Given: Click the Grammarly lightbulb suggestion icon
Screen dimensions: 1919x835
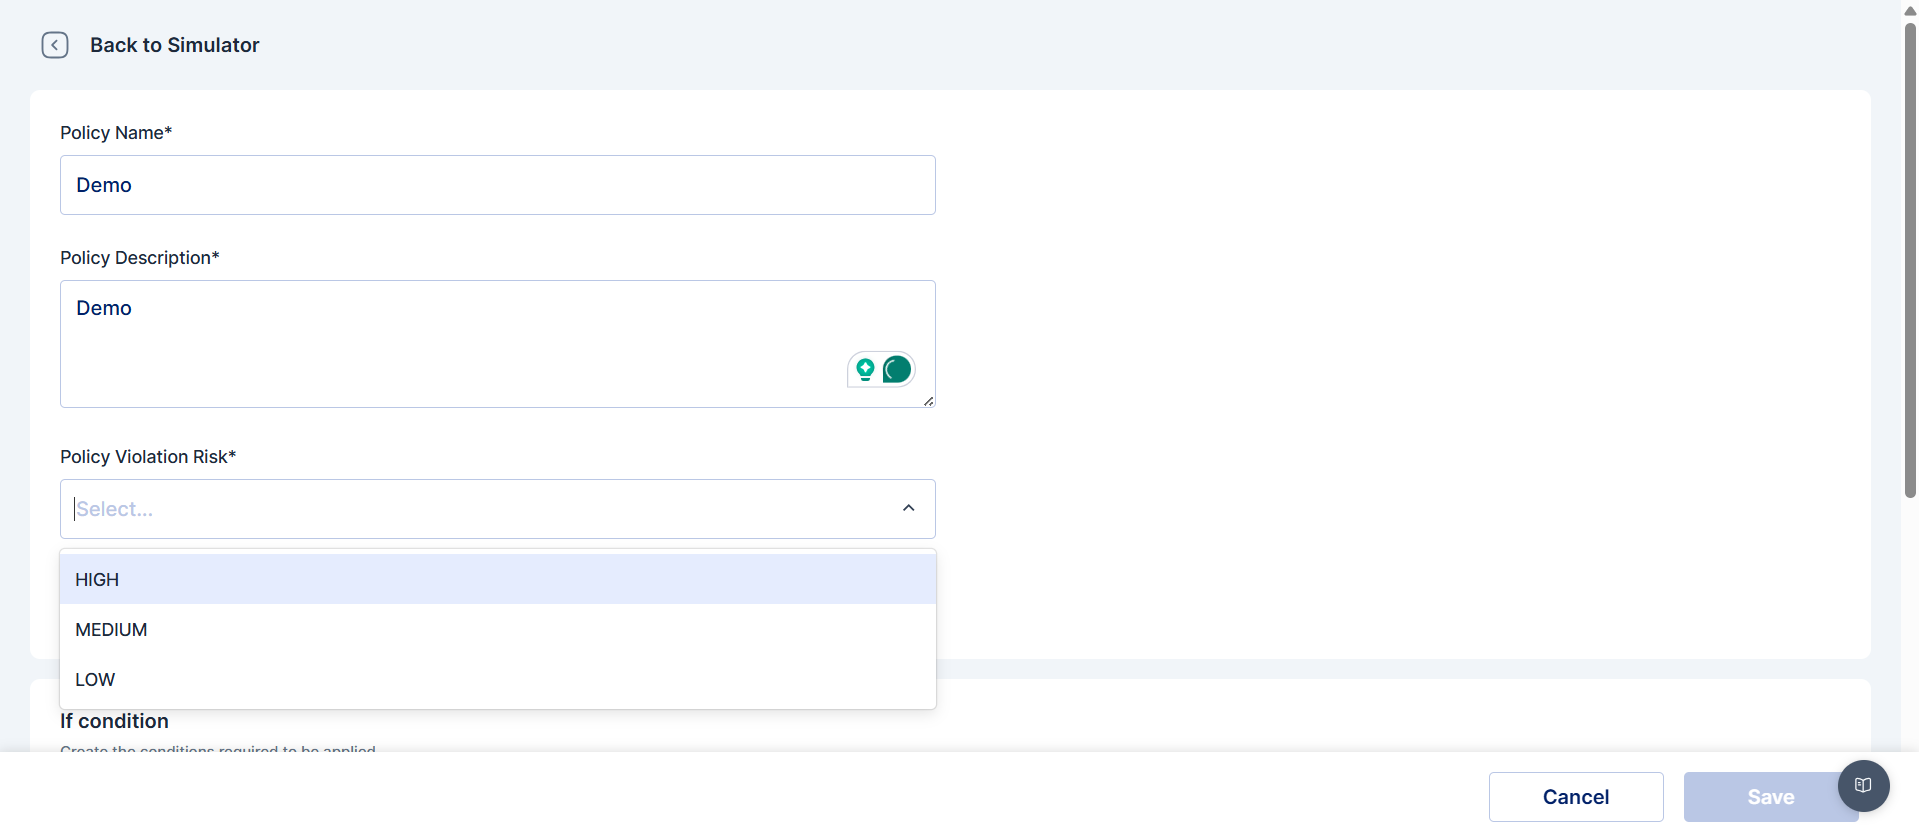Looking at the screenshot, I should coord(865,370).
